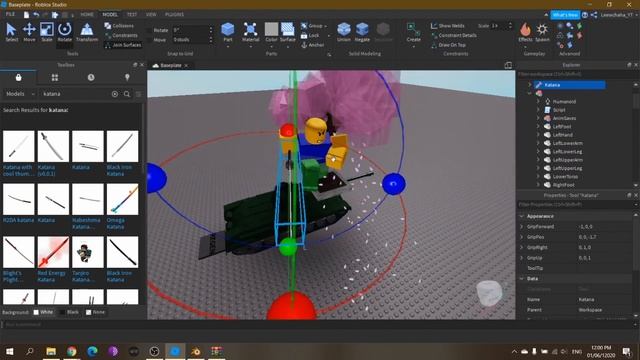Open Chrome from the taskbar

(72, 351)
